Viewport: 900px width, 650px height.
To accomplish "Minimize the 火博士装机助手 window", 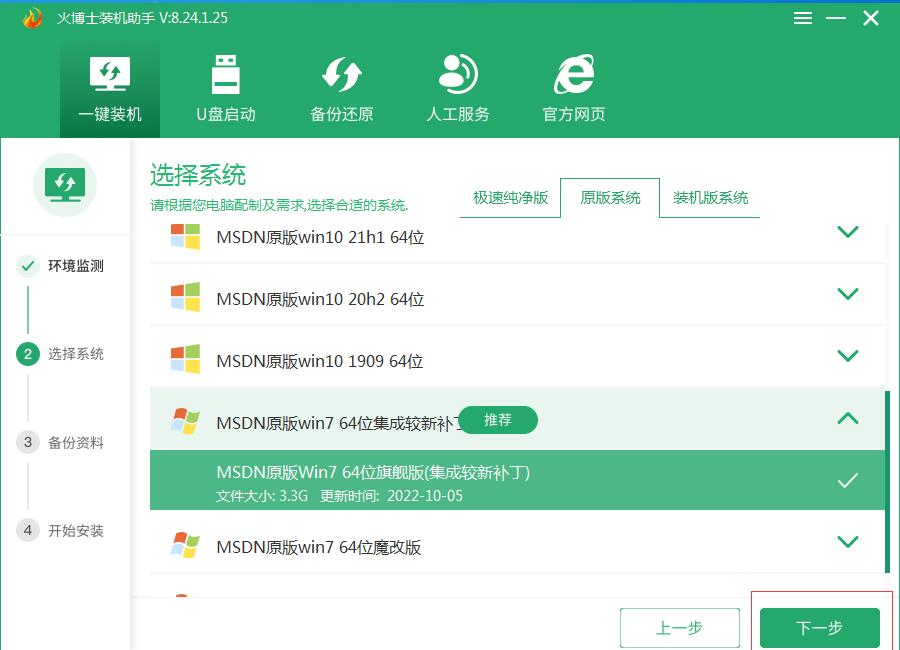I will (836, 18).
